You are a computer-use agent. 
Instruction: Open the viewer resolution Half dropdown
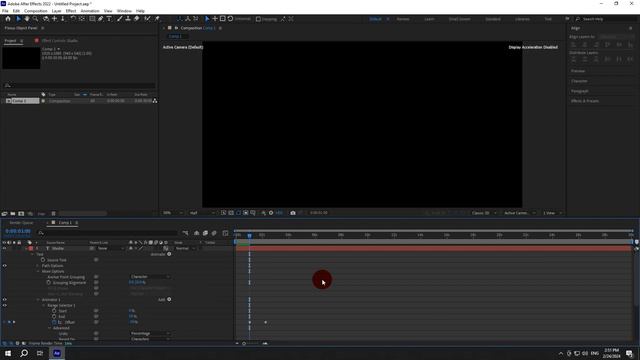(x=202, y=213)
